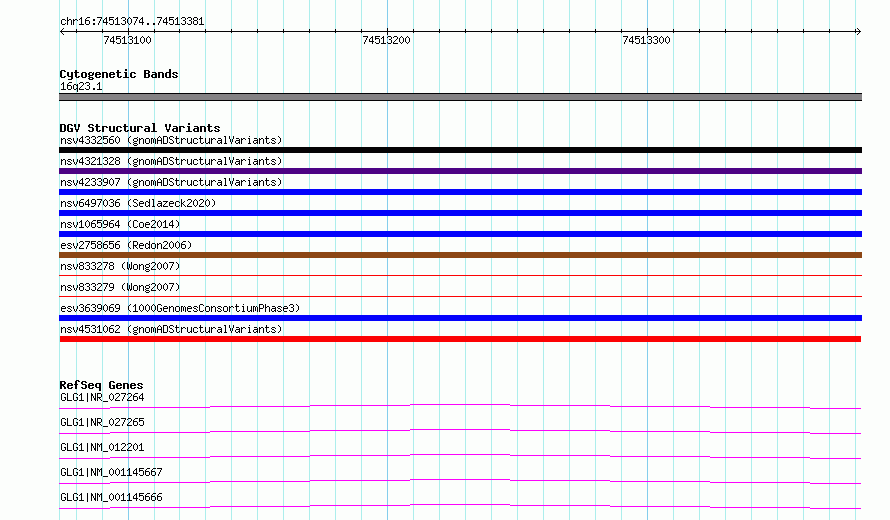Open the DGV Structural Variants track title
The height and width of the screenshot is (520, 890).
point(140,128)
